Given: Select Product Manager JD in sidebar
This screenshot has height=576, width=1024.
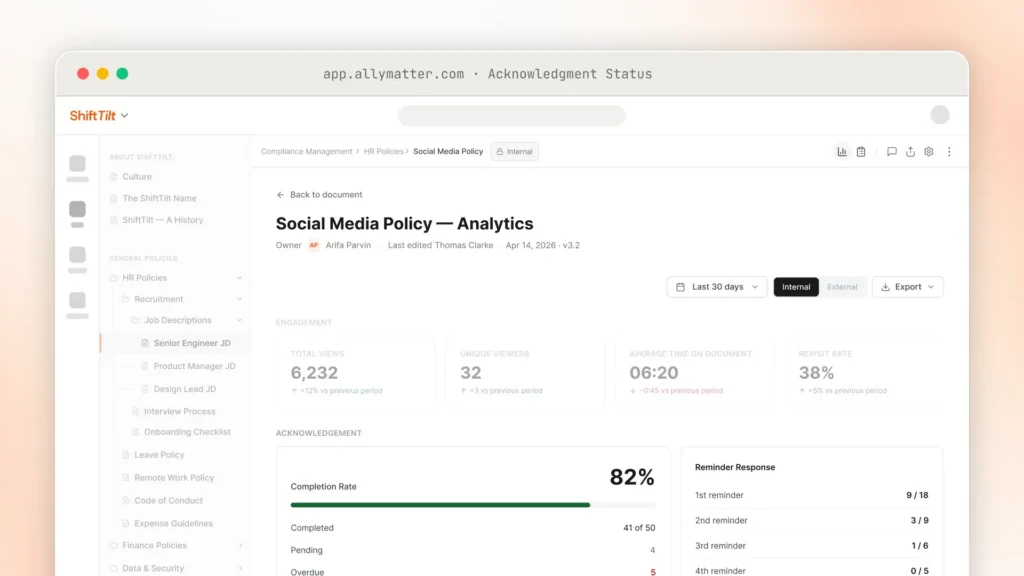Looking at the screenshot, I should click(x=195, y=366).
